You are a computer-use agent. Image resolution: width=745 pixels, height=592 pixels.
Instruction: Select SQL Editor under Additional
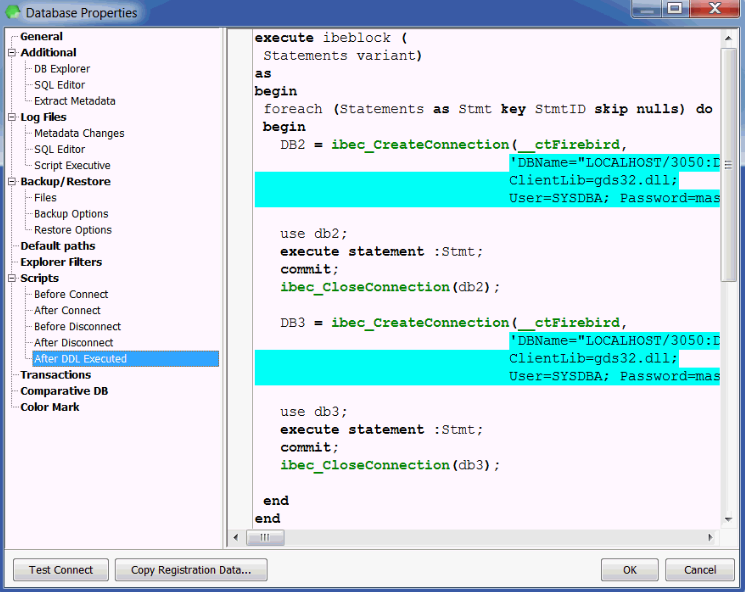[59, 85]
